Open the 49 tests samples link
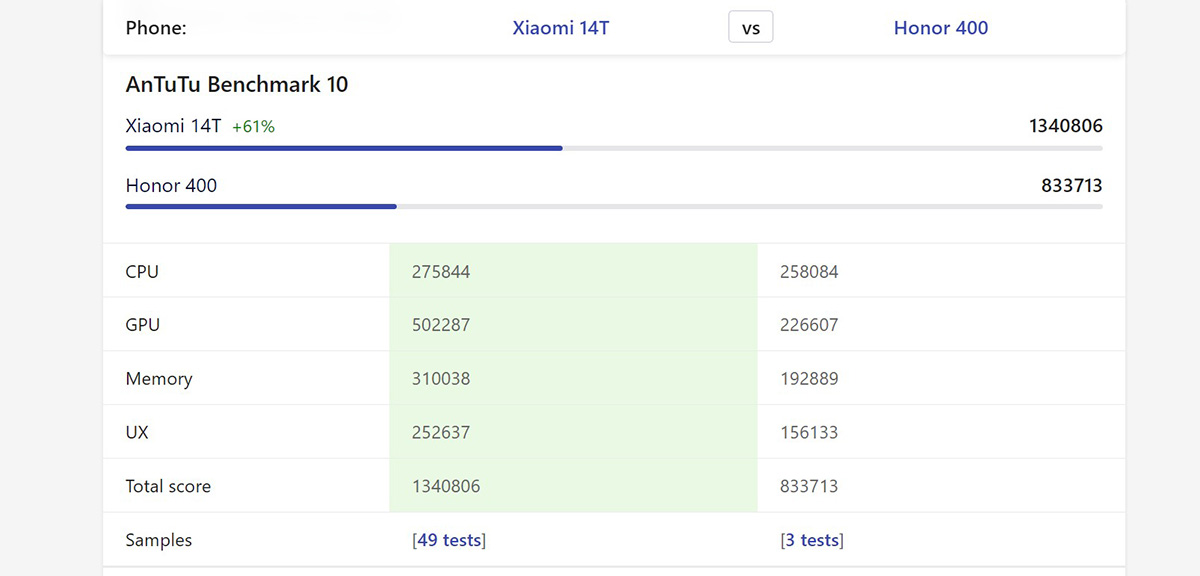 (x=449, y=540)
